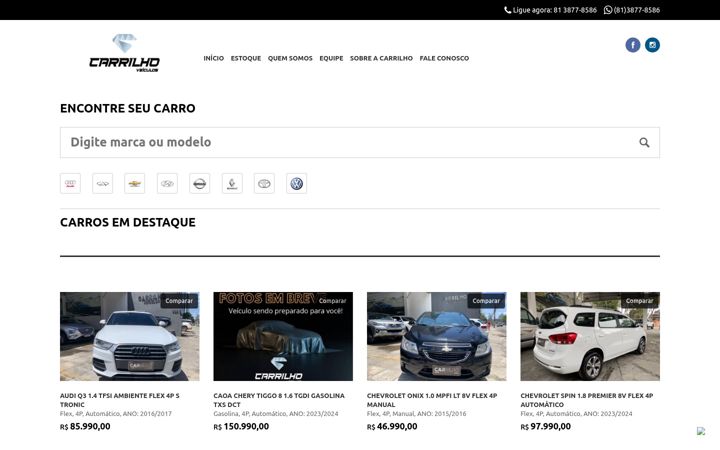The image size is (720, 450).
Task: Open Caoa Chery Tiggo 8 1.6 TGDI title
Action: tap(279, 400)
